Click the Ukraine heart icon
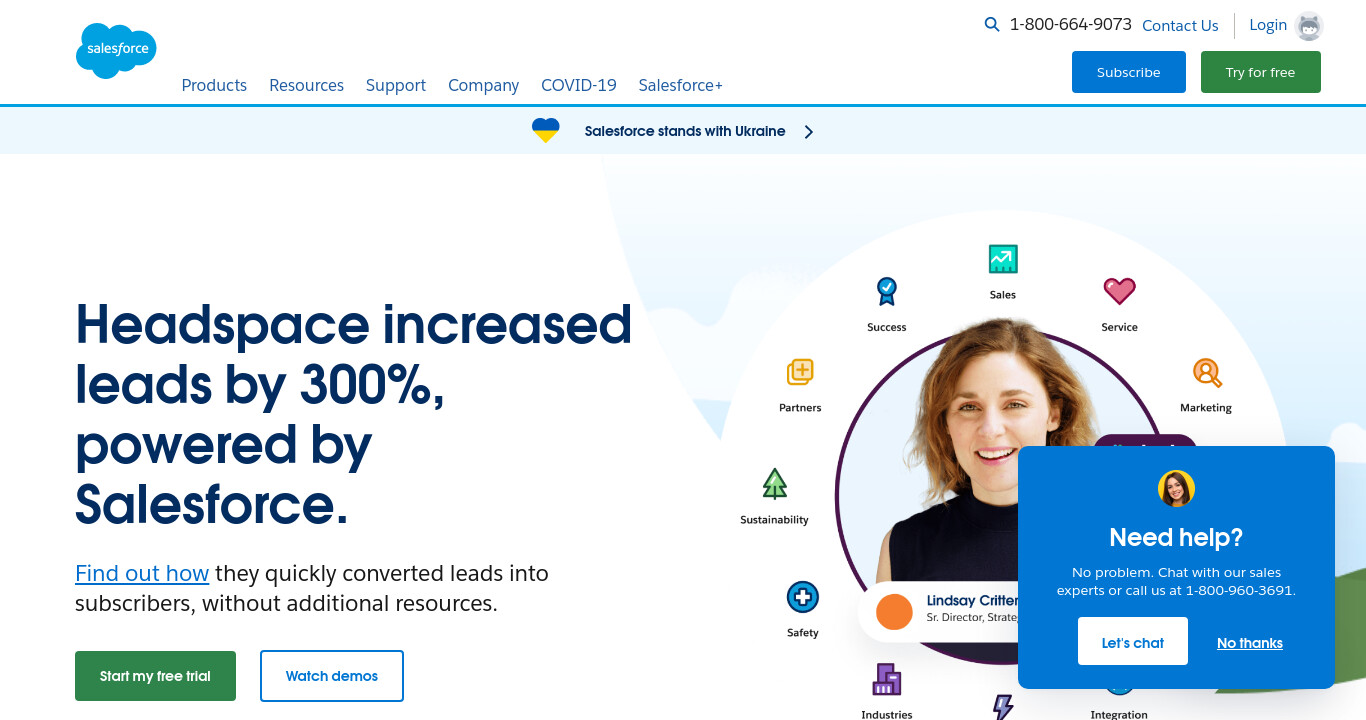The image size is (1366, 720). [x=545, y=131]
